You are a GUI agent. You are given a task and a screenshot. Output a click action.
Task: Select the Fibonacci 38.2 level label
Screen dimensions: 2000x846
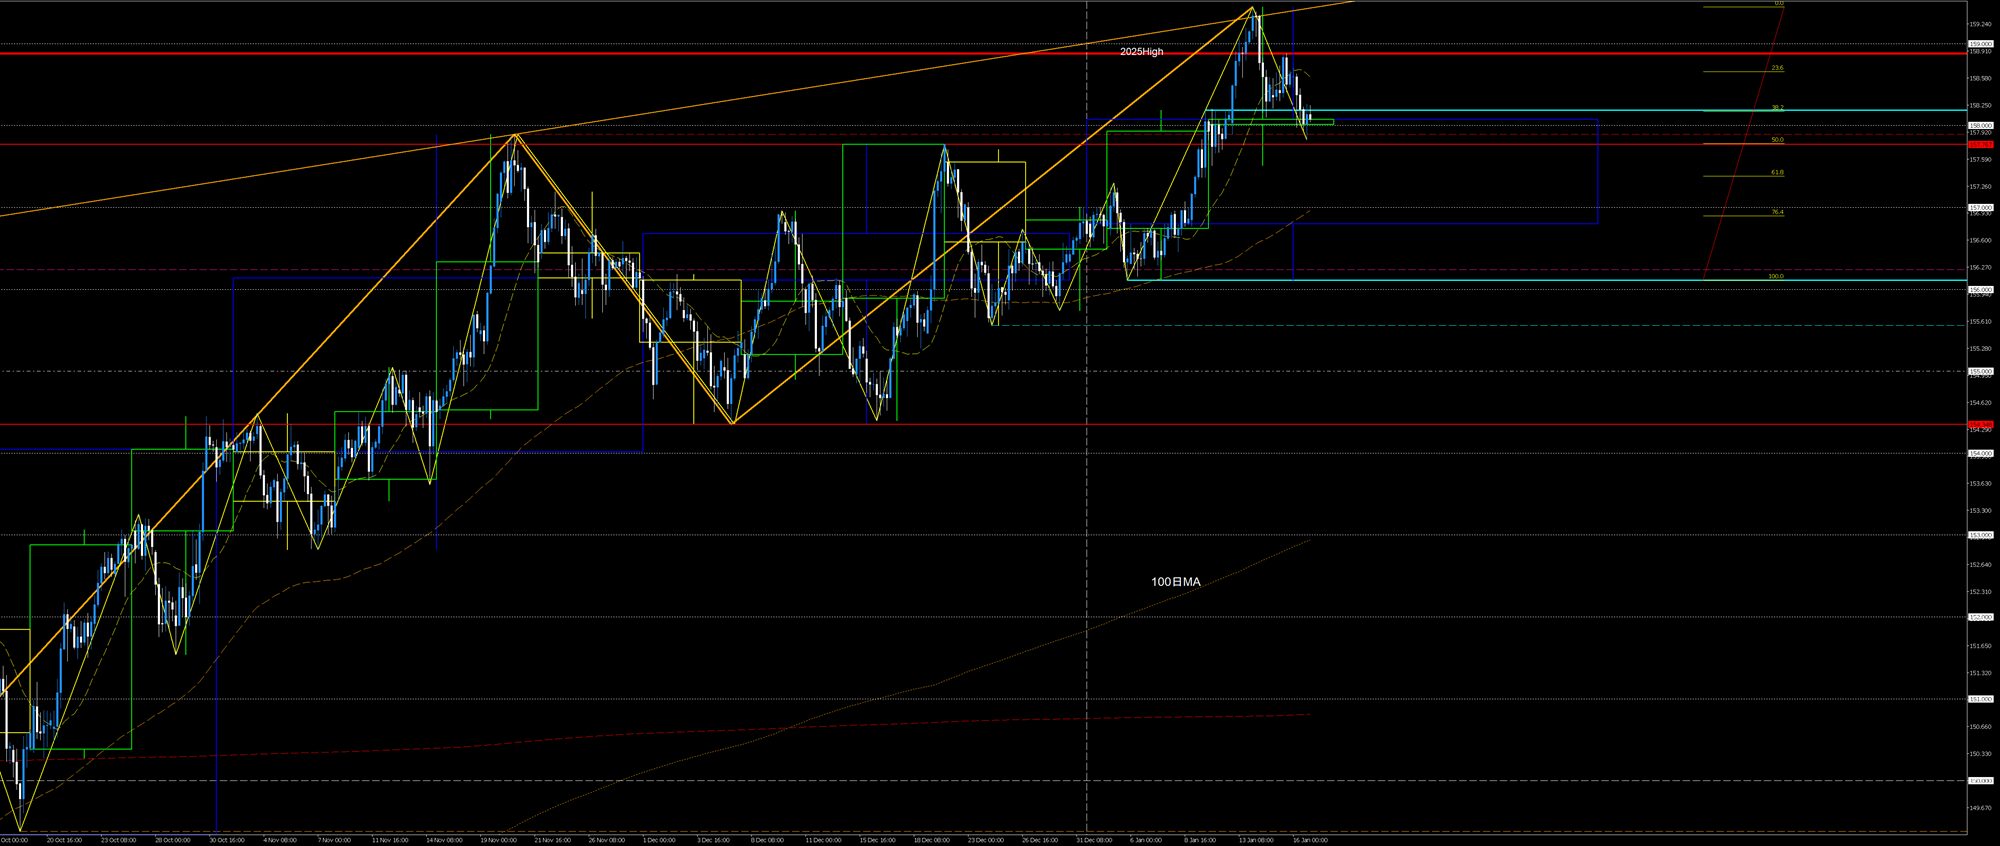pyautogui.click(x=1777, y=107)
